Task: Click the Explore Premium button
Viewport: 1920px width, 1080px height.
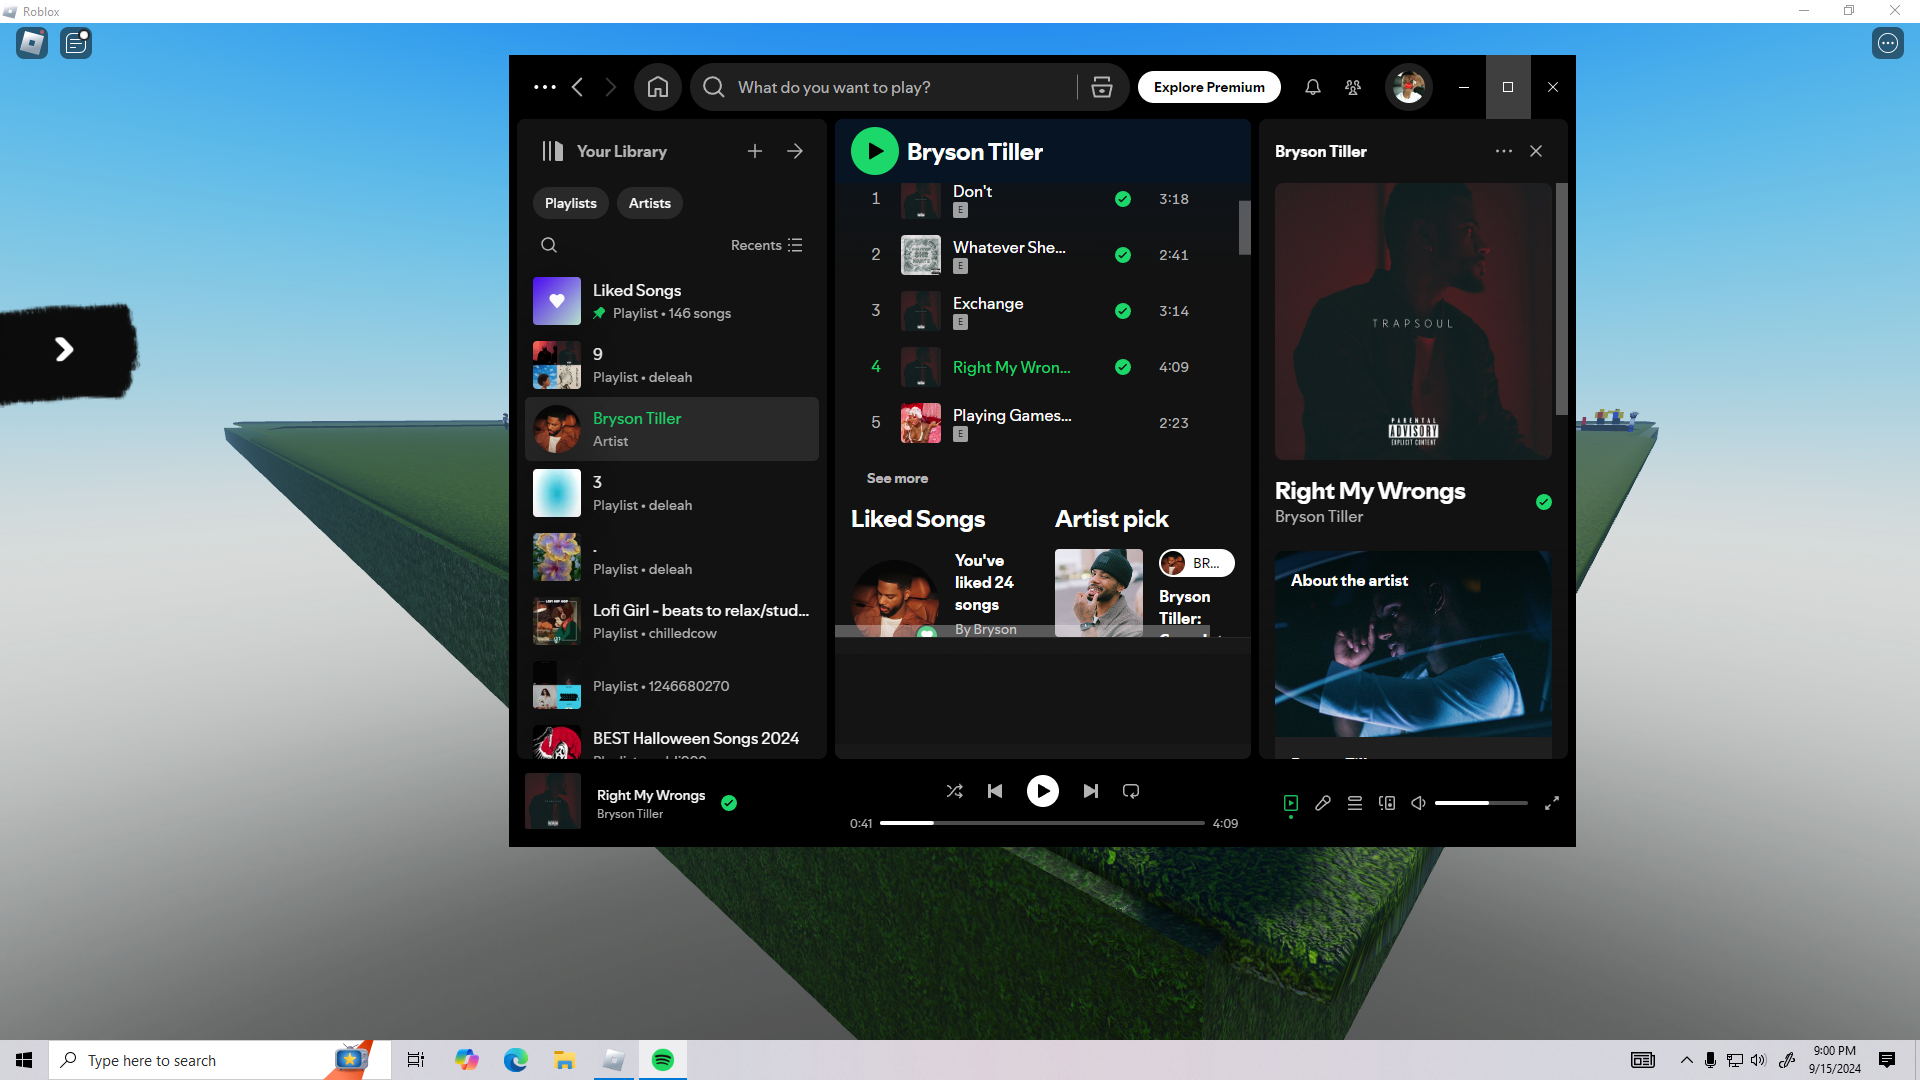Action: coord(1208,87)
